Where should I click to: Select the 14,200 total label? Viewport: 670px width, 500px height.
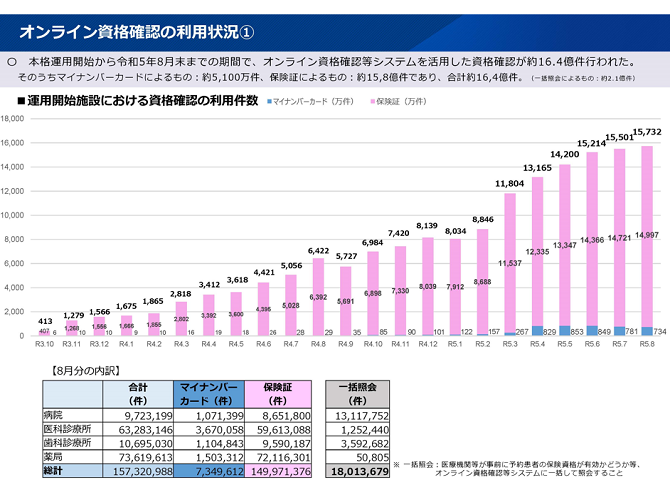[x=564, y=154]
